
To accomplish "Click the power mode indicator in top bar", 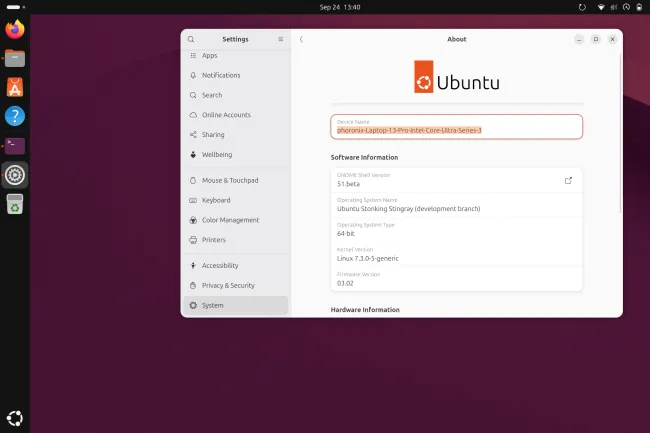I will [x=626, y=7].
